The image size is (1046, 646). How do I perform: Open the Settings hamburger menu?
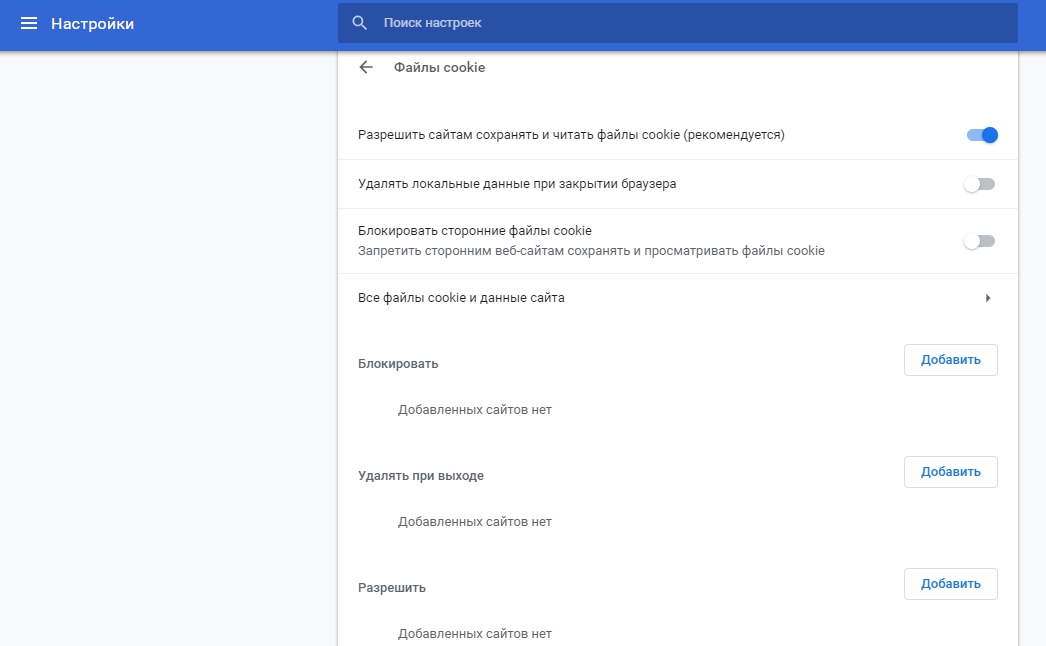coord(28,22)
